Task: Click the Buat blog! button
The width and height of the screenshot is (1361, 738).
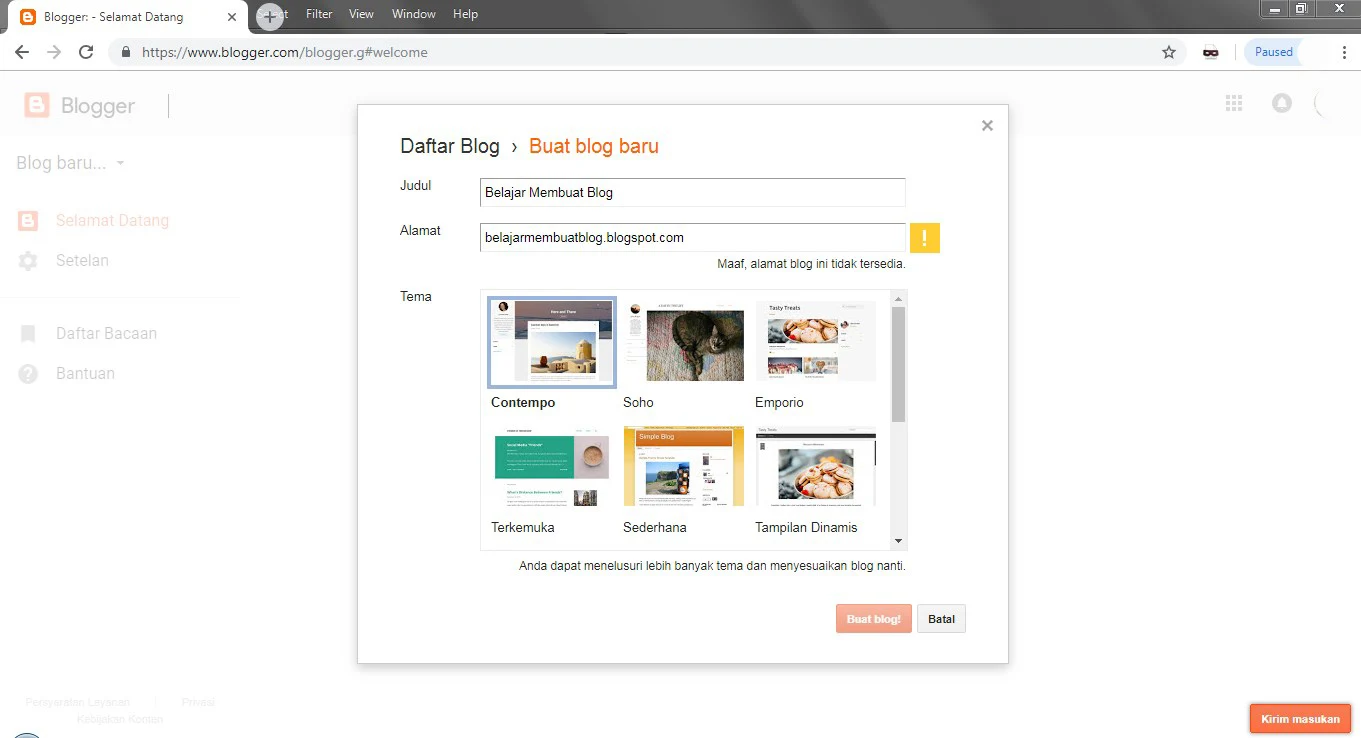Action: [874, 619]
